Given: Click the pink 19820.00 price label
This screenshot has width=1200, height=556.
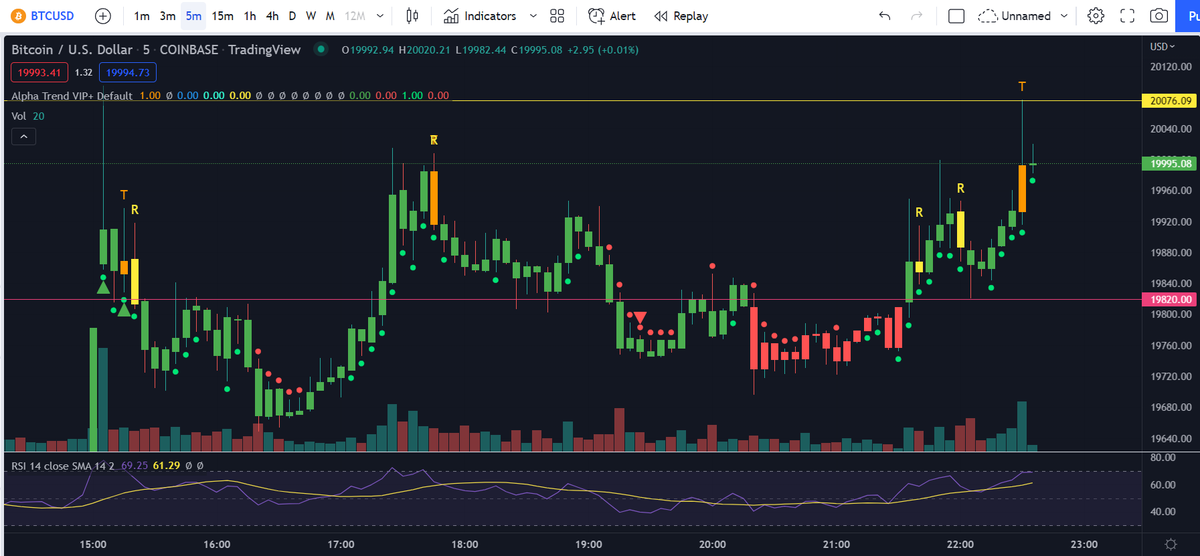Looking at the screenshot, I should (x=1169, y=299).
